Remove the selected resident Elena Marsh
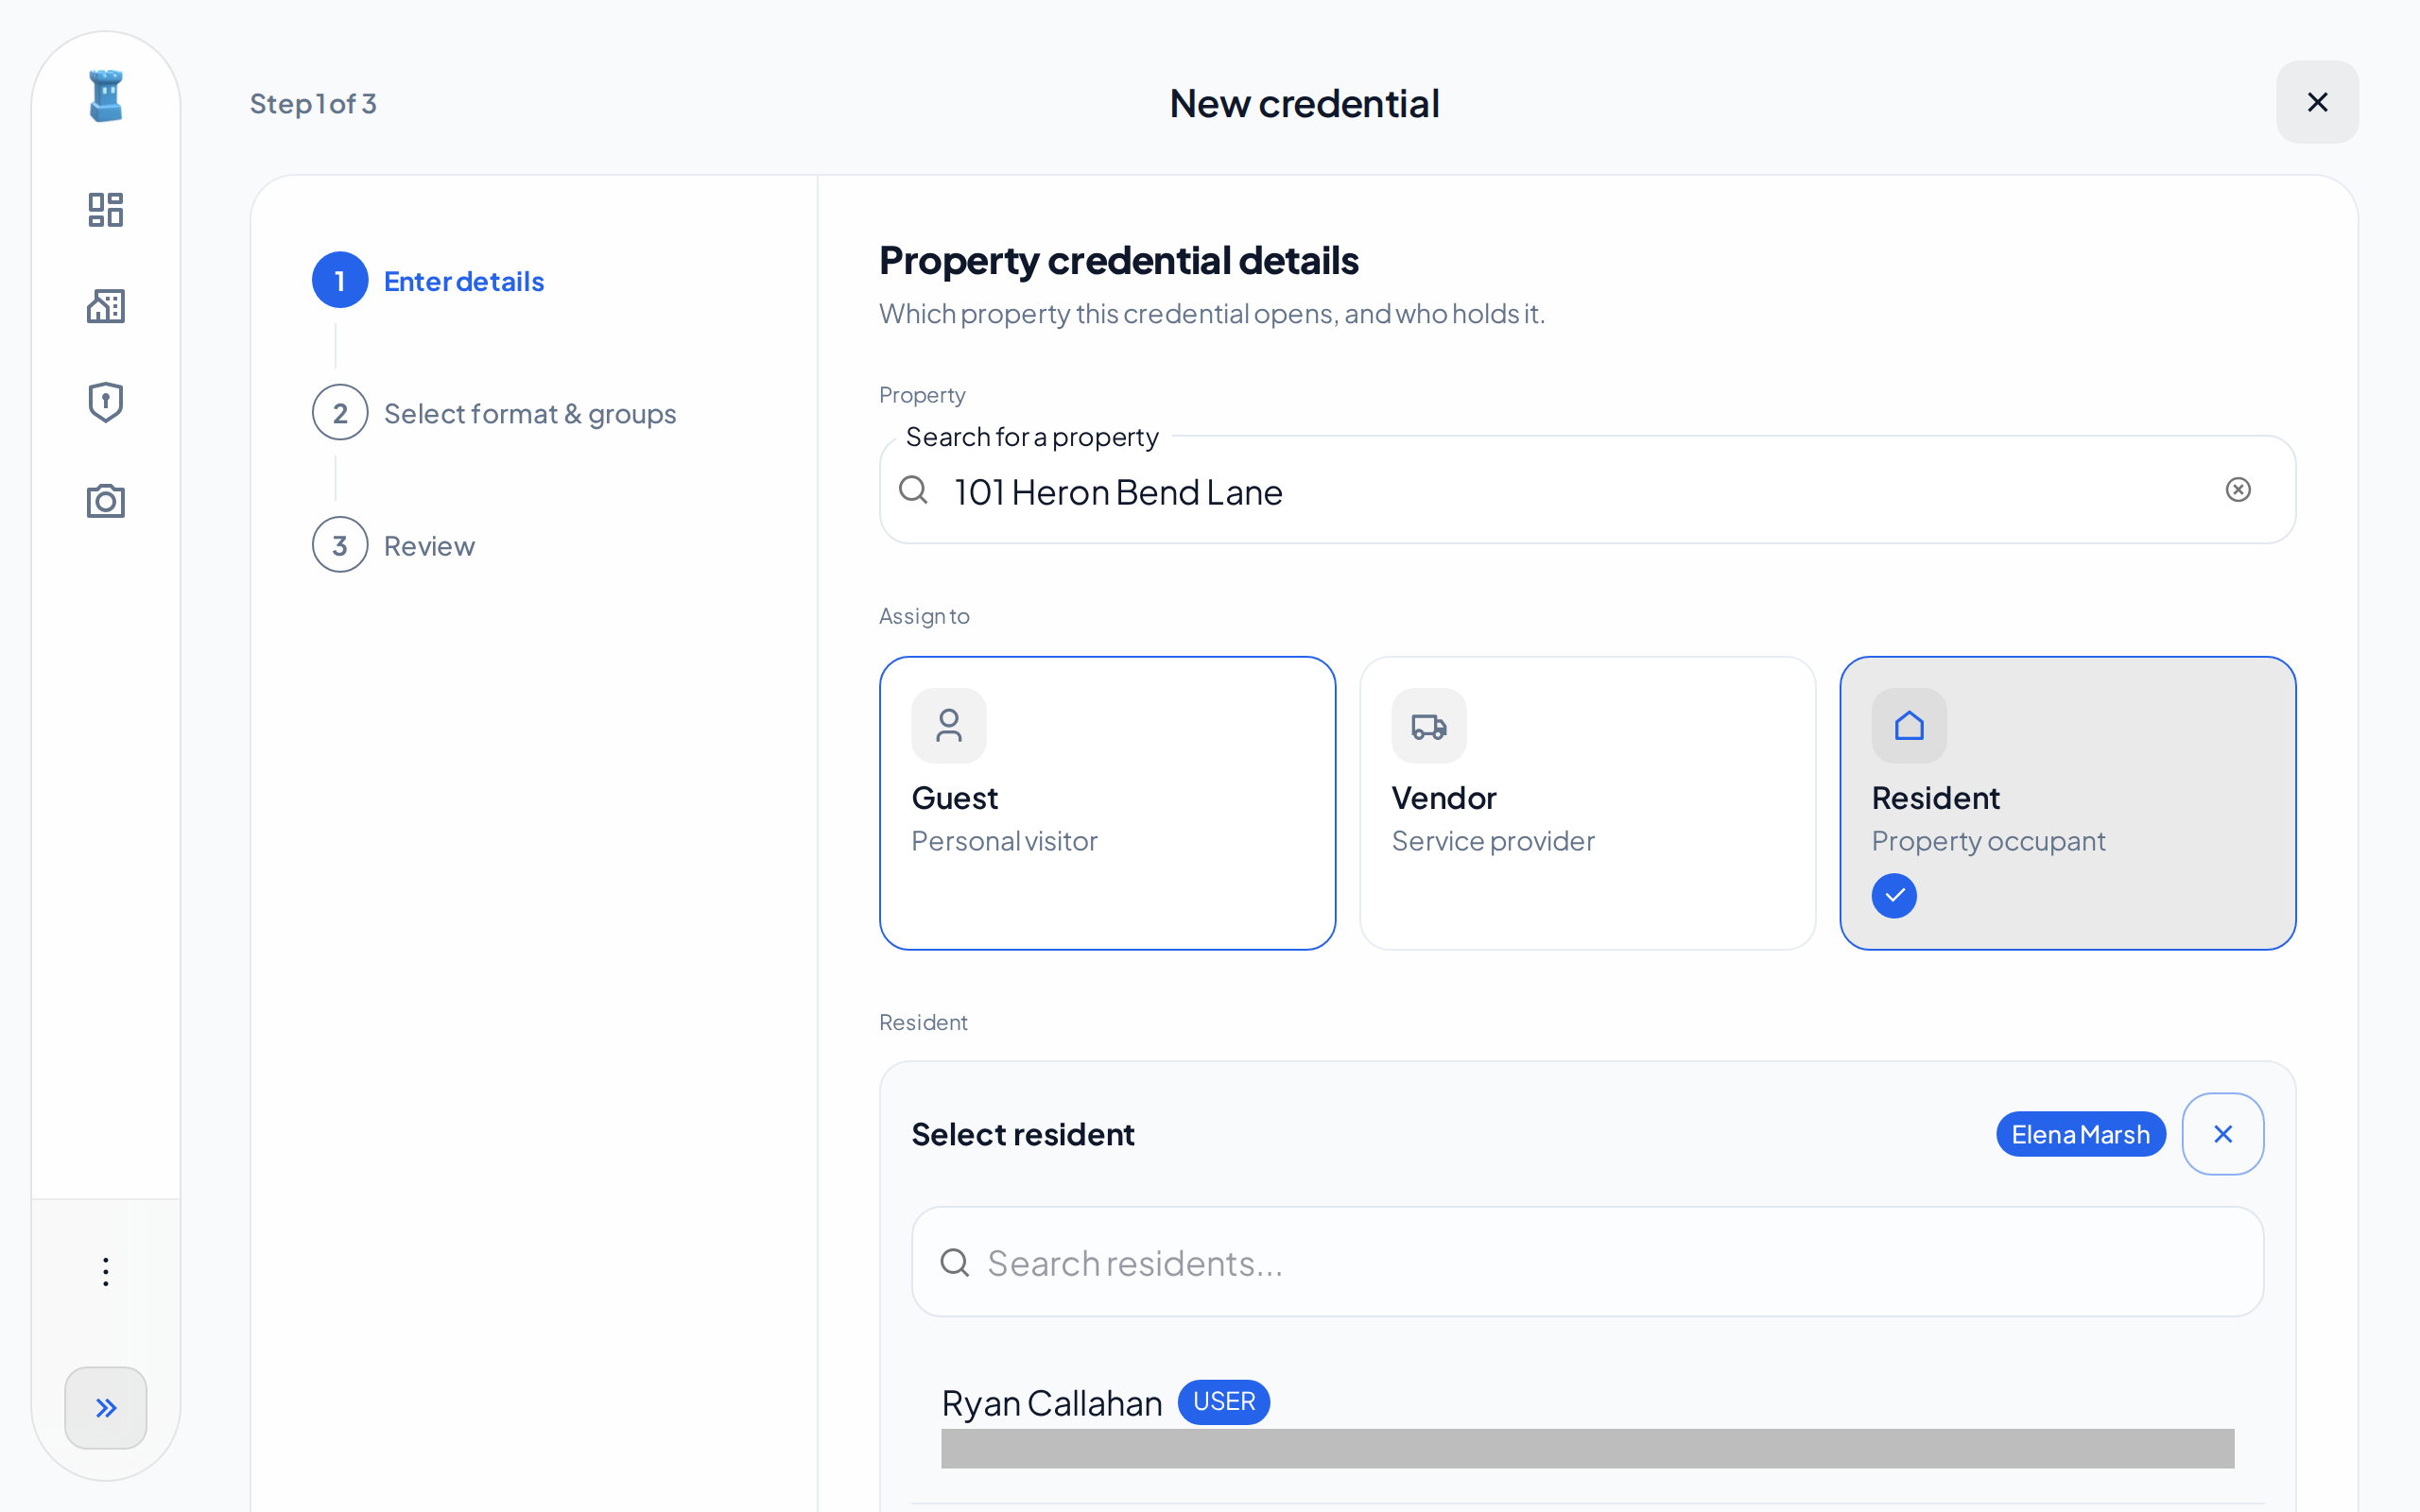Viewport: 2420px width, 1512px height. click(2222, 1134)
